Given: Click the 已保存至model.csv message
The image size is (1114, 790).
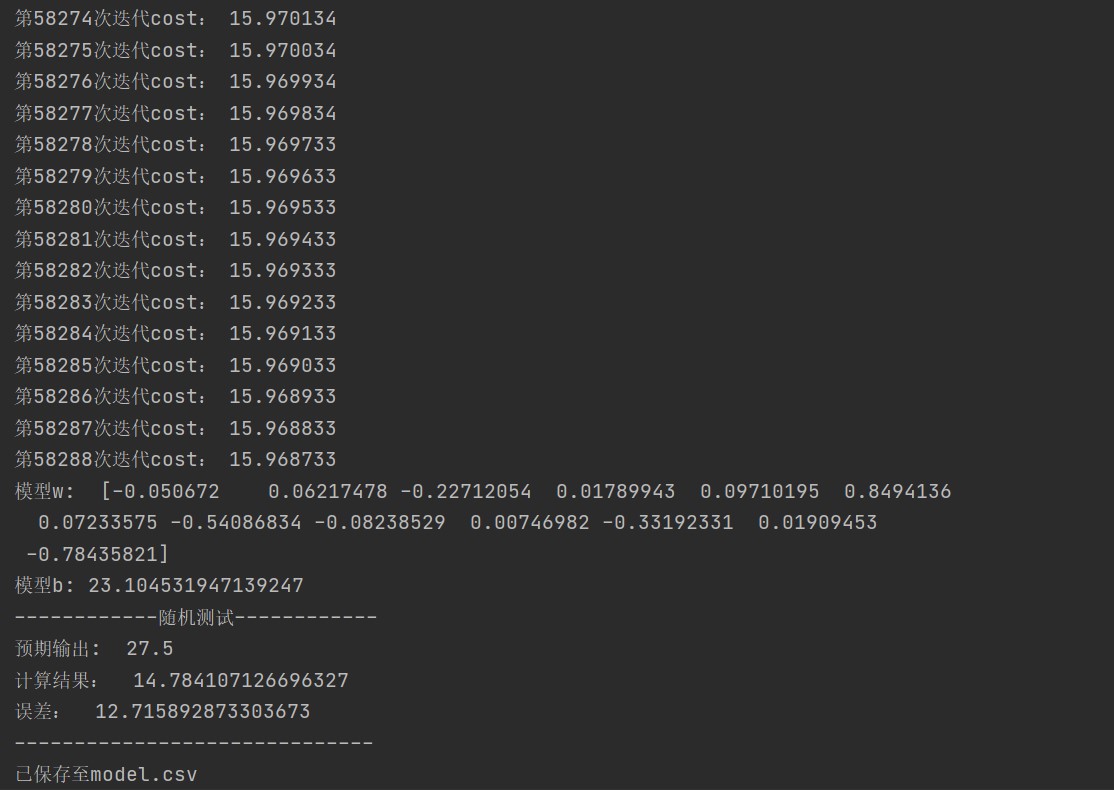Looking at the screenshot, I should point(106,774).
